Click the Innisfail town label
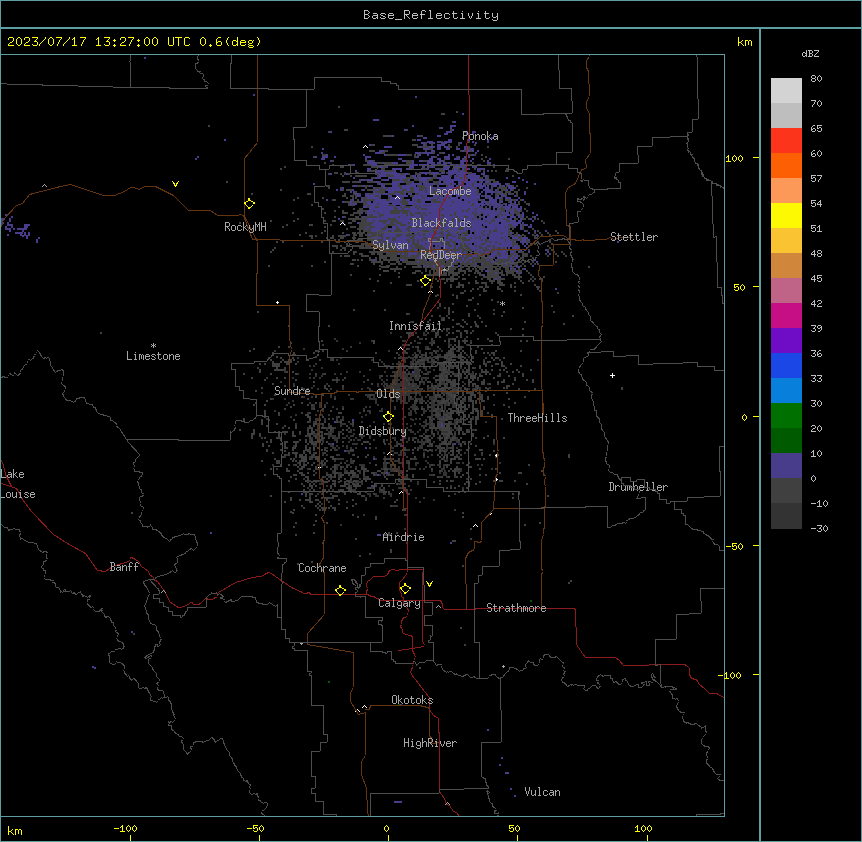 (x=415, y=326)
